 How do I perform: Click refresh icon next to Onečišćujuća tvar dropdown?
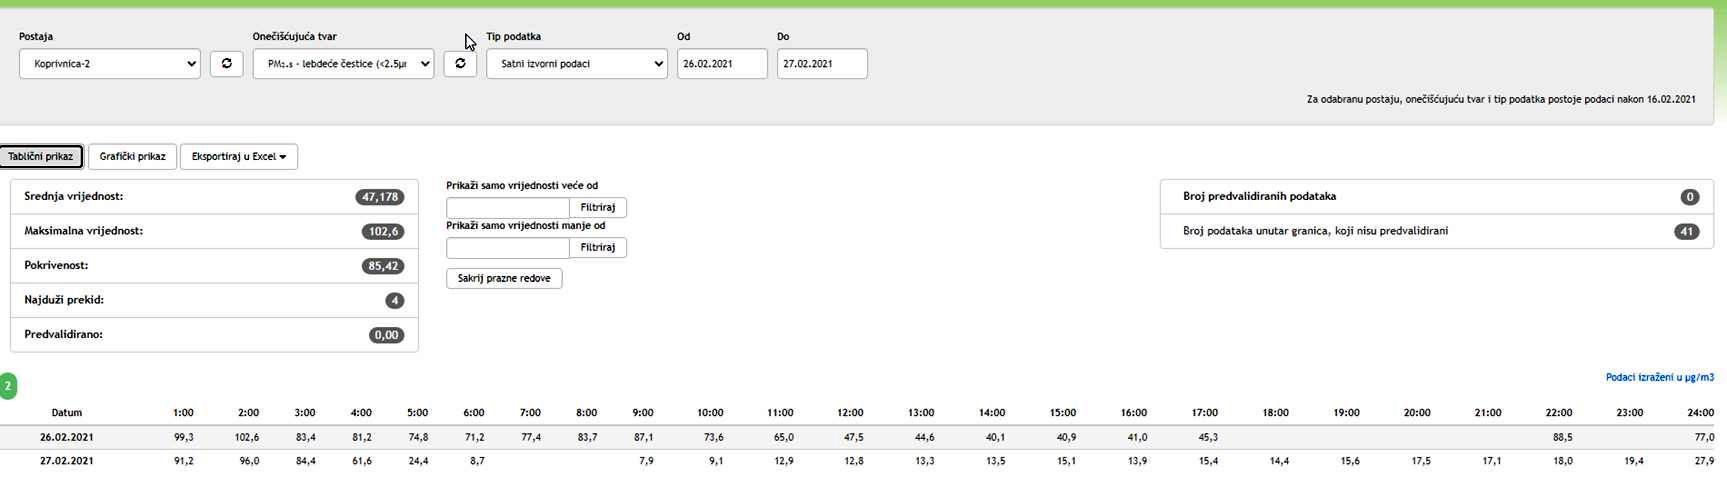(460, 64)
